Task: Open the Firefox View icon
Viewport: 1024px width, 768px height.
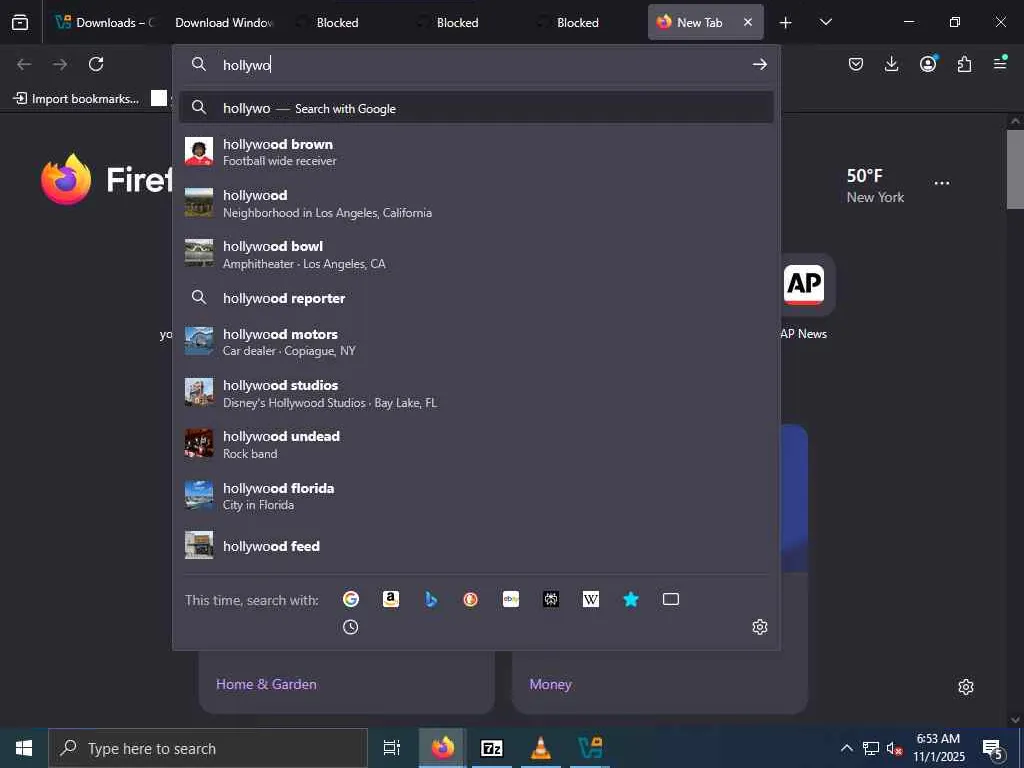Action: click(x=20, y=22)
